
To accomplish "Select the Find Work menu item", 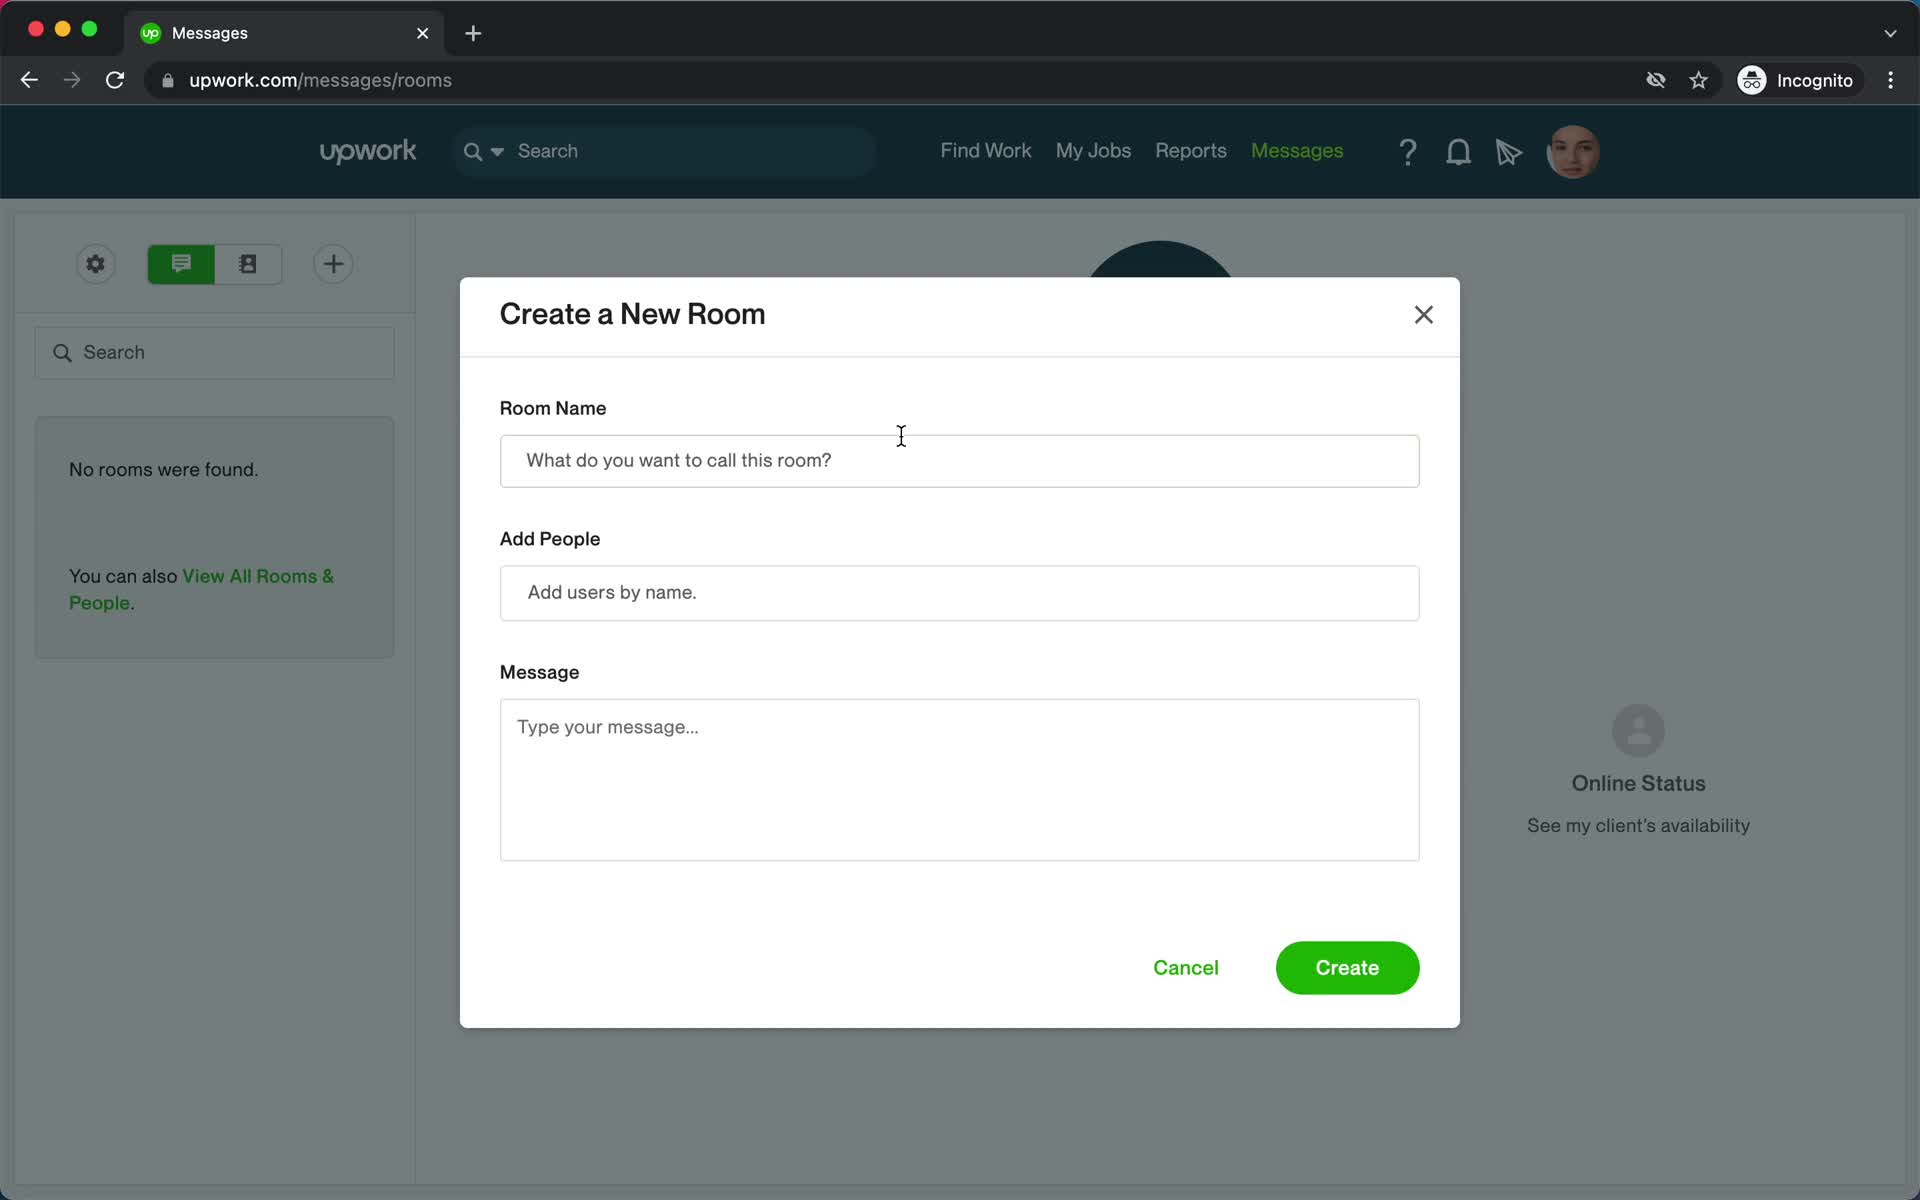I will coord(986,151).
